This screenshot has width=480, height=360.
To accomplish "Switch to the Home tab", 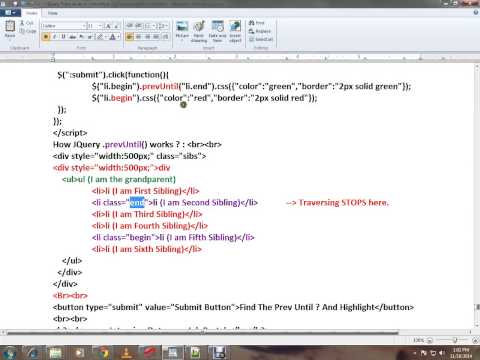I will 32,13.
